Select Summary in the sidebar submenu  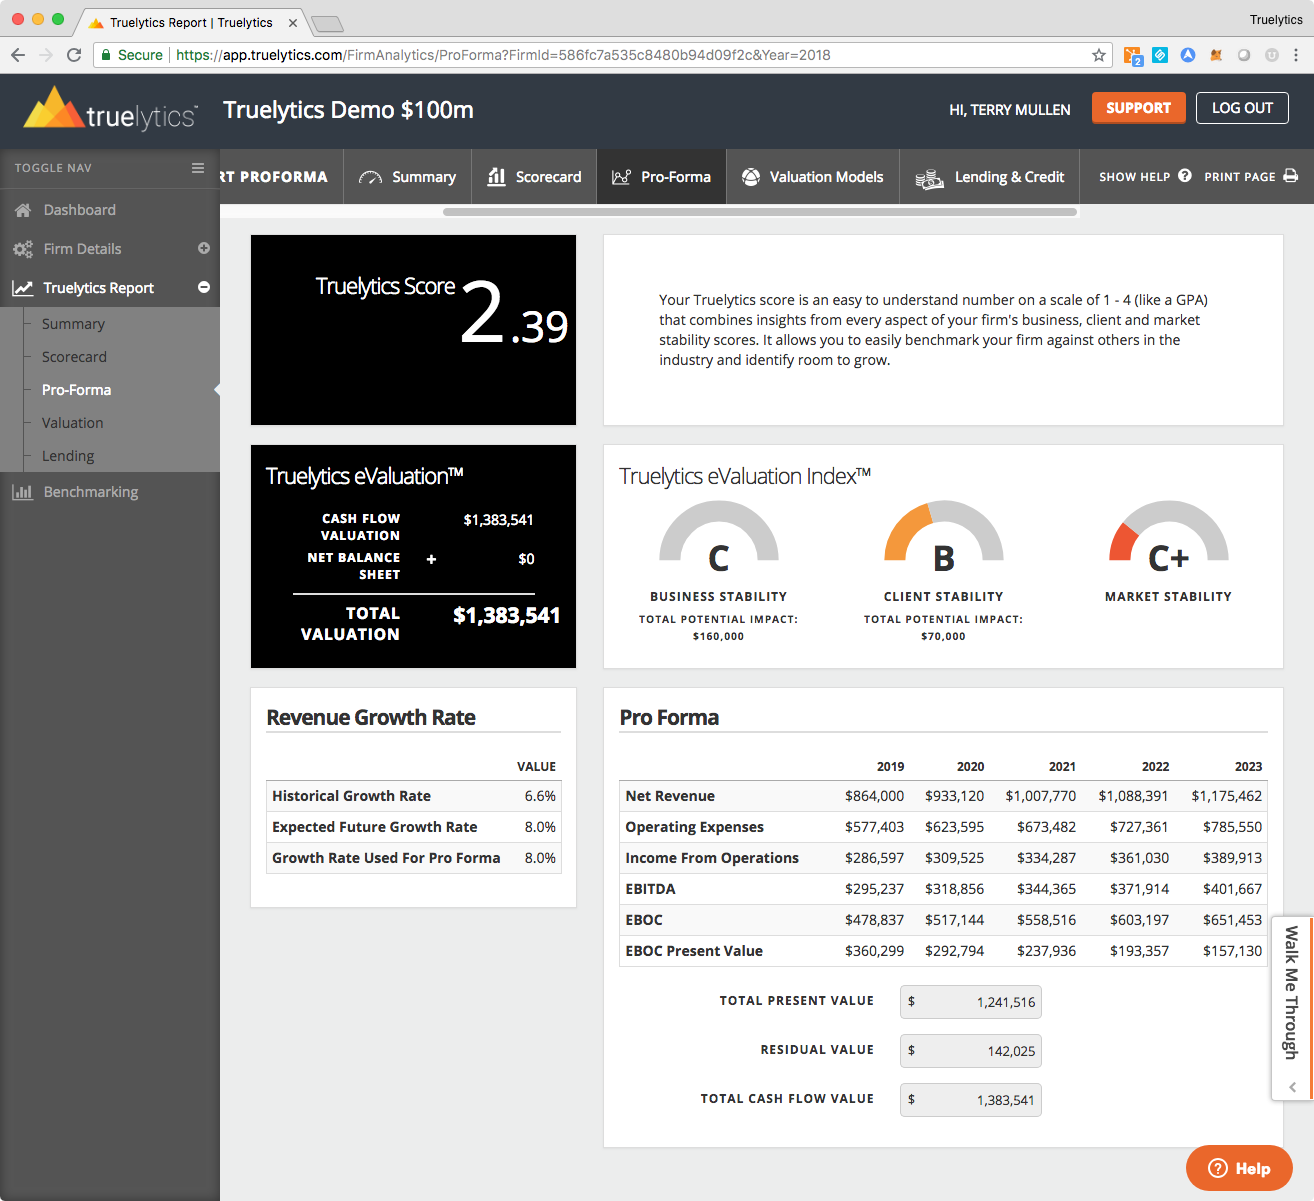(73, 324)
